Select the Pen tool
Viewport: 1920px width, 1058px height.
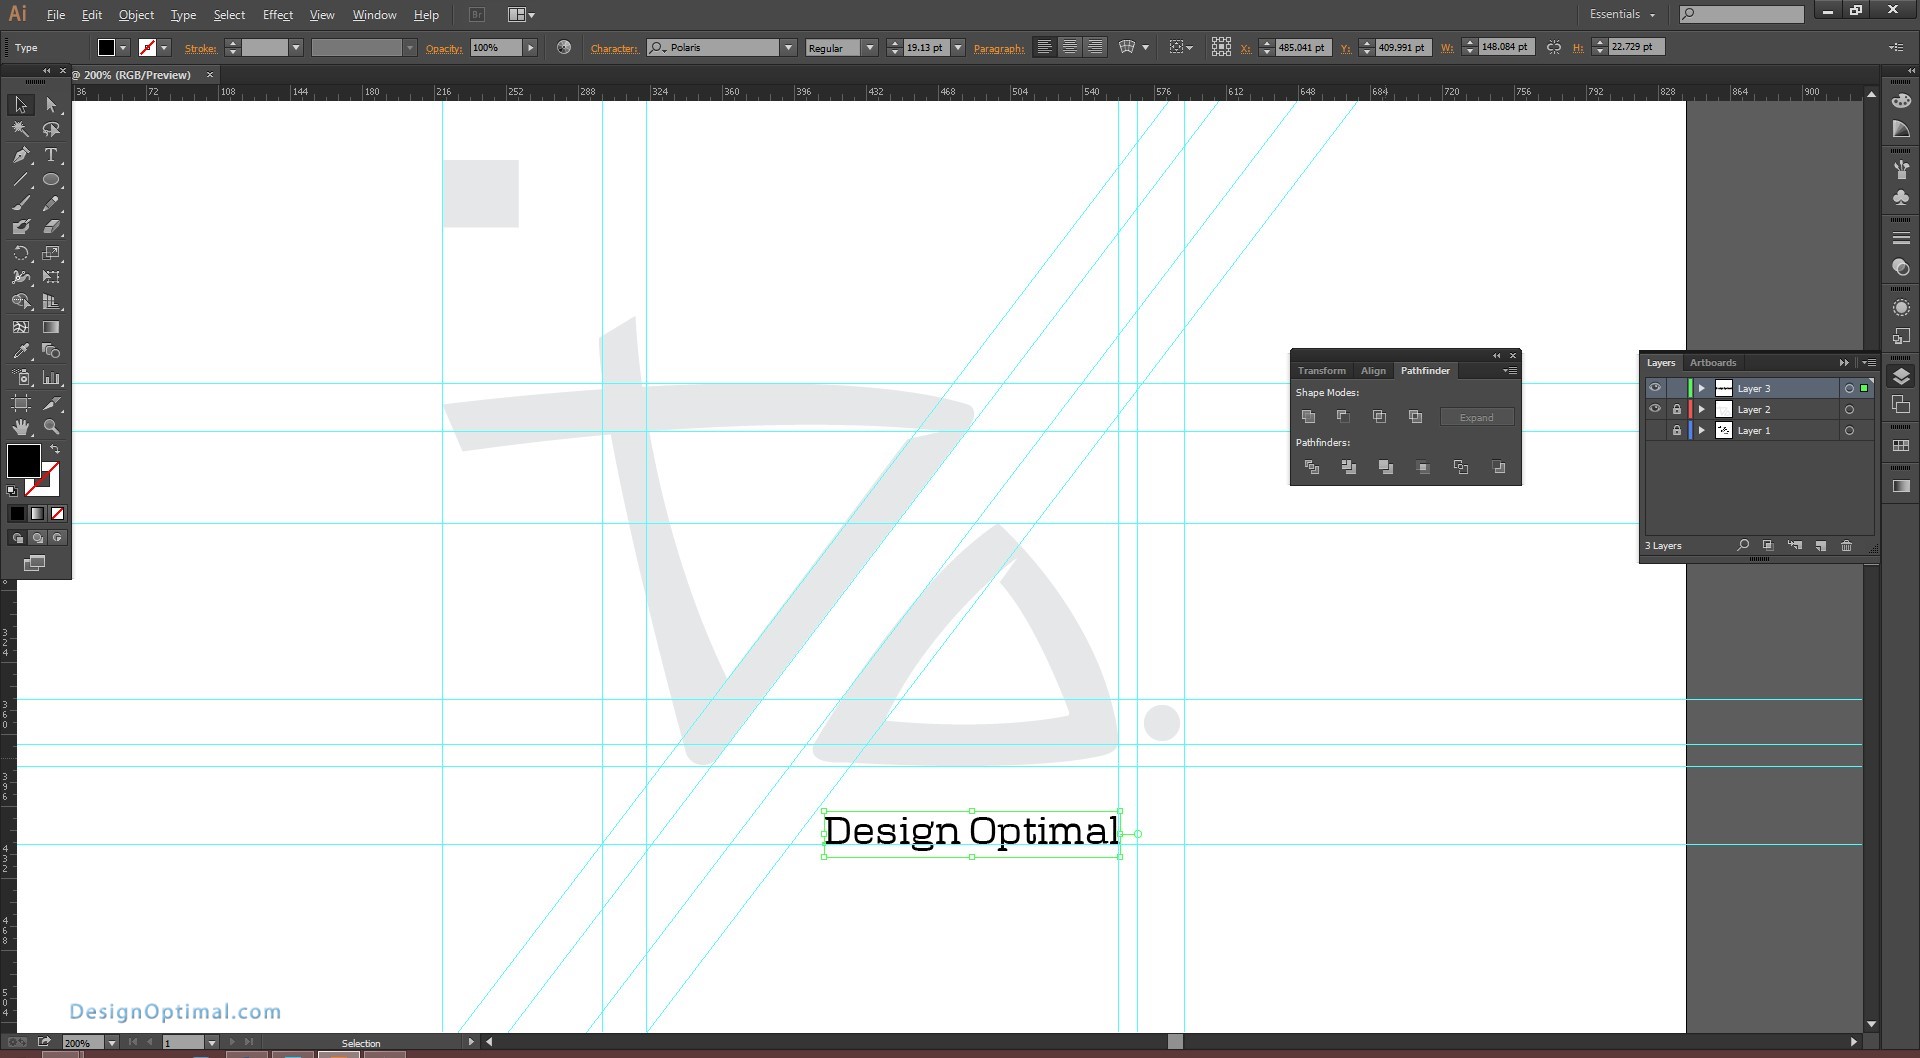click(x=20, y=155)
